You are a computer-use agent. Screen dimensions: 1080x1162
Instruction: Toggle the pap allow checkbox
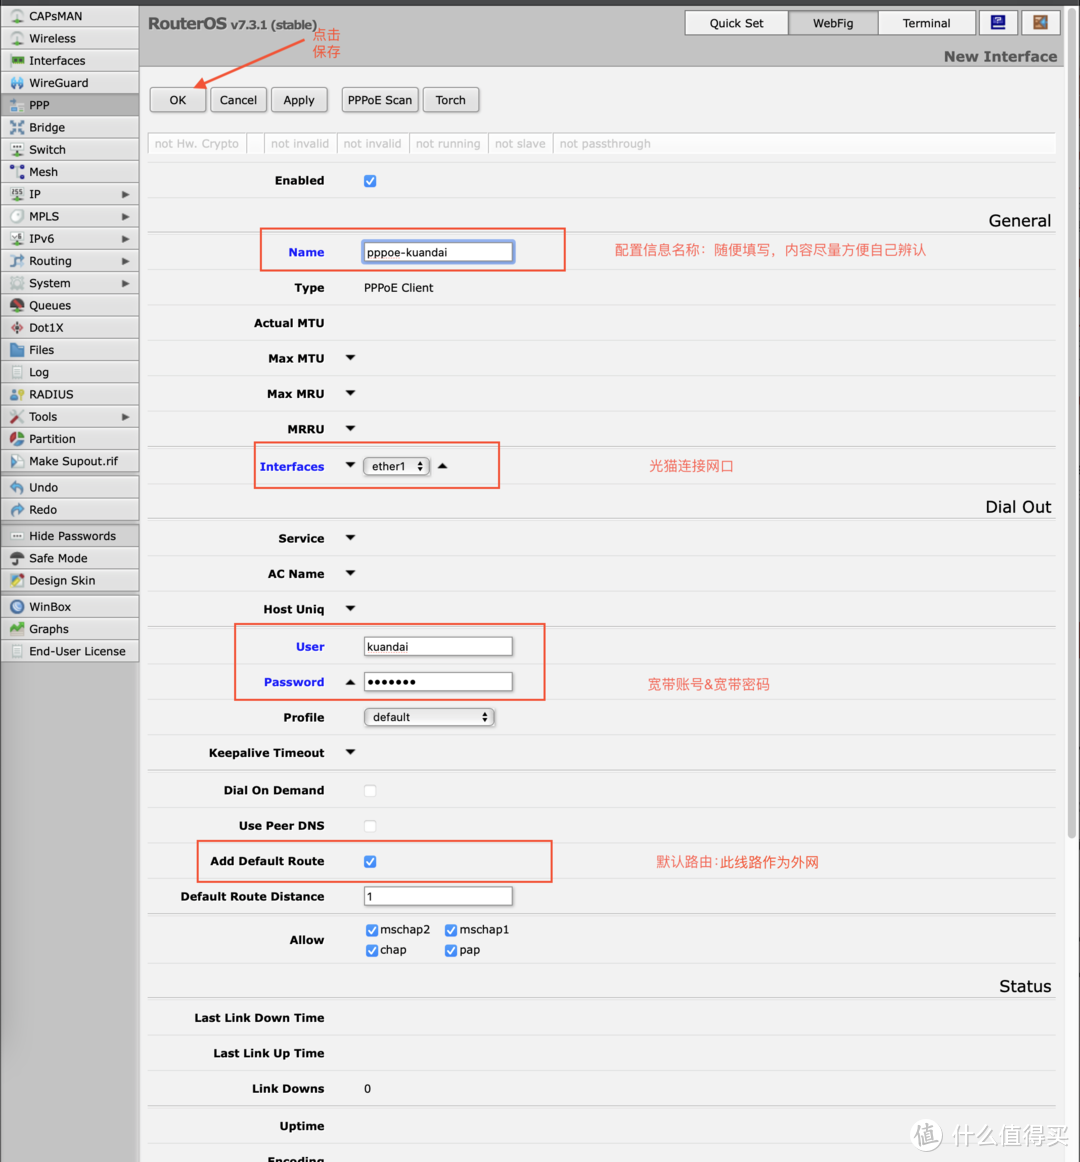pyautogui.click(x=451, y=951)
